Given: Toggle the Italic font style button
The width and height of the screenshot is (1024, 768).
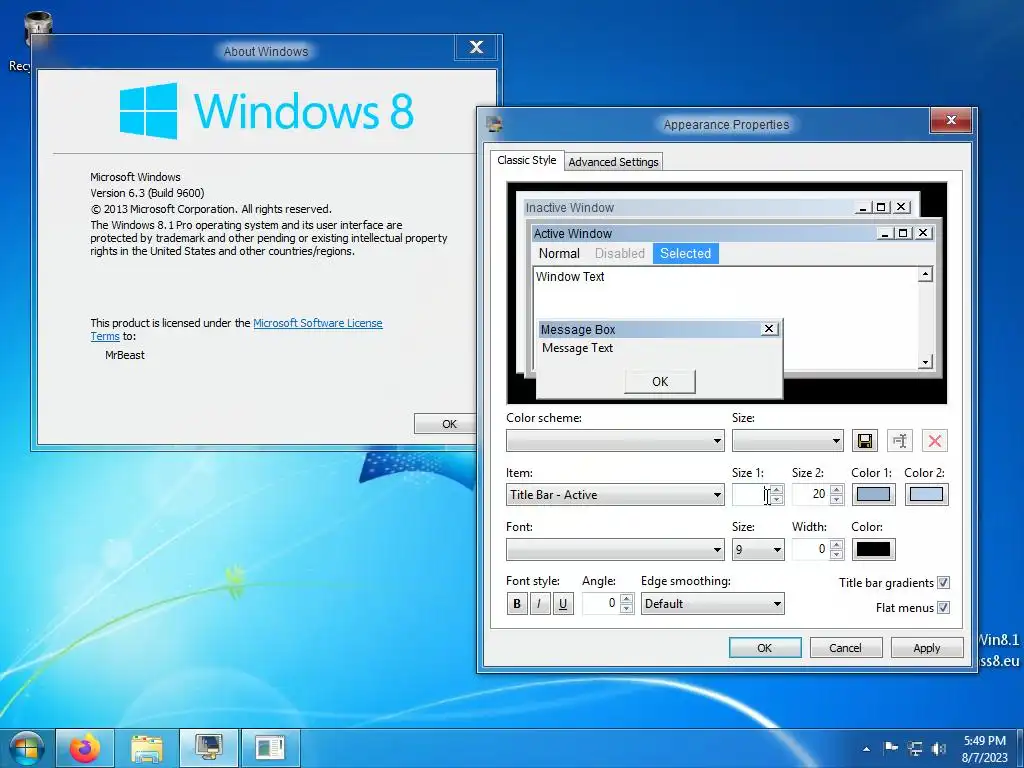Looking at the screenshot, I should pos(539,603).
